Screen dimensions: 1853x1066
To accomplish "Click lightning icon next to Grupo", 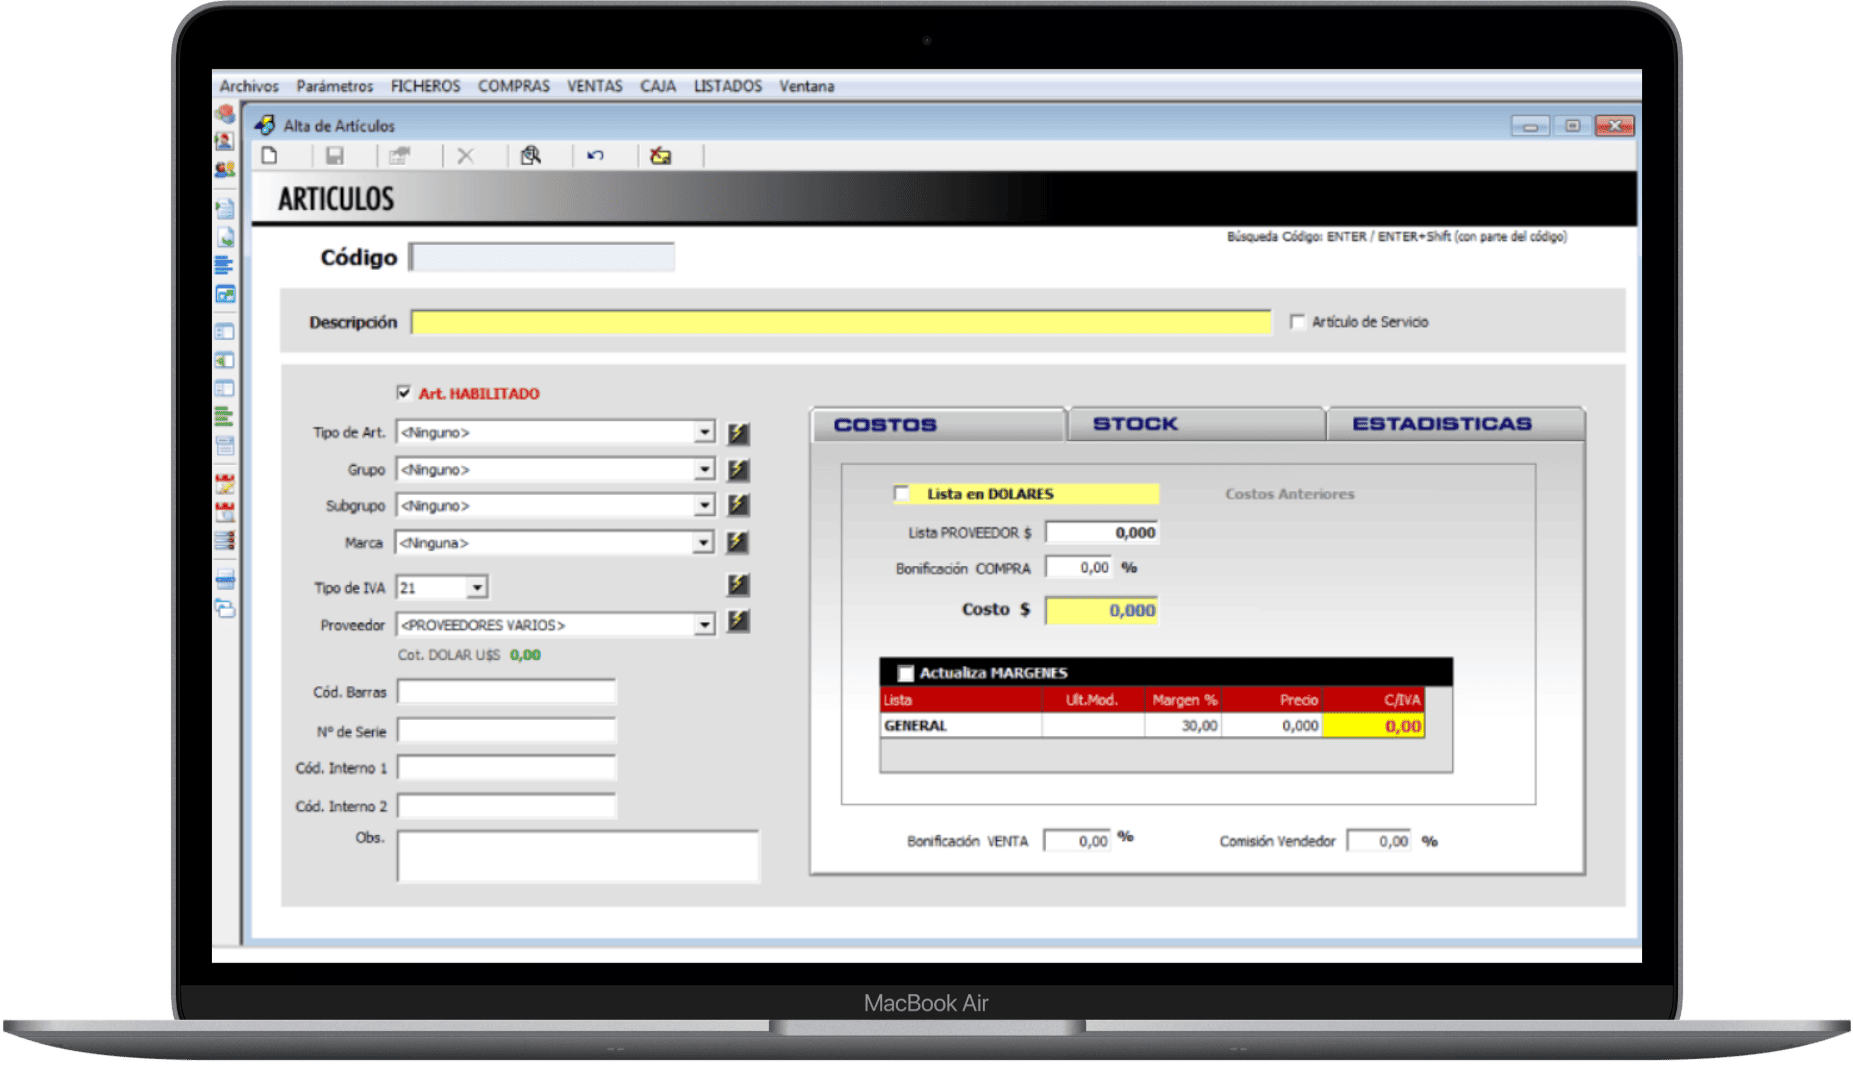I will 738,469.
